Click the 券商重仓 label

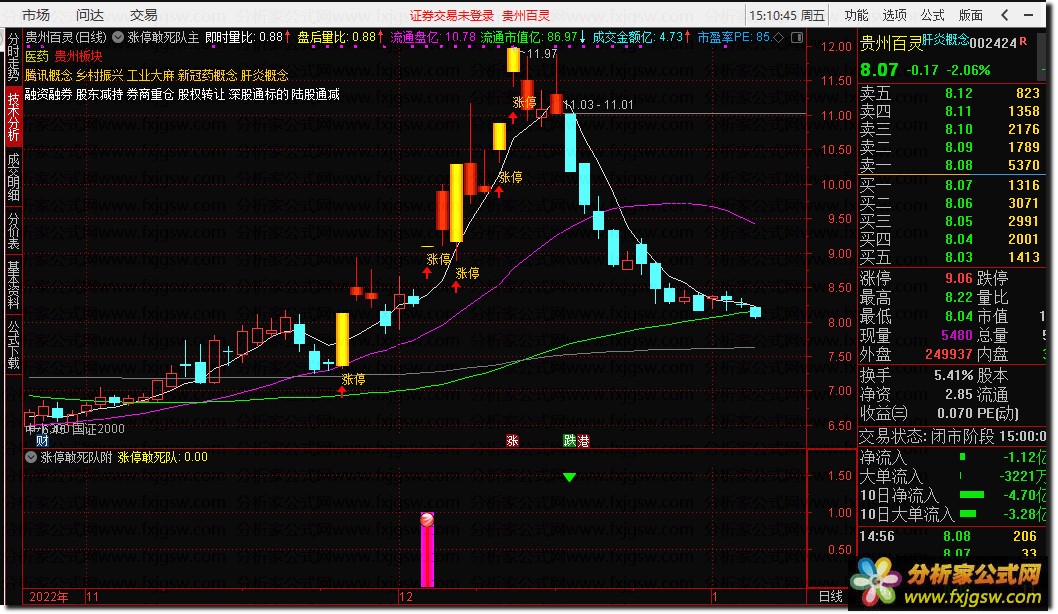click(x=150, y=94)
